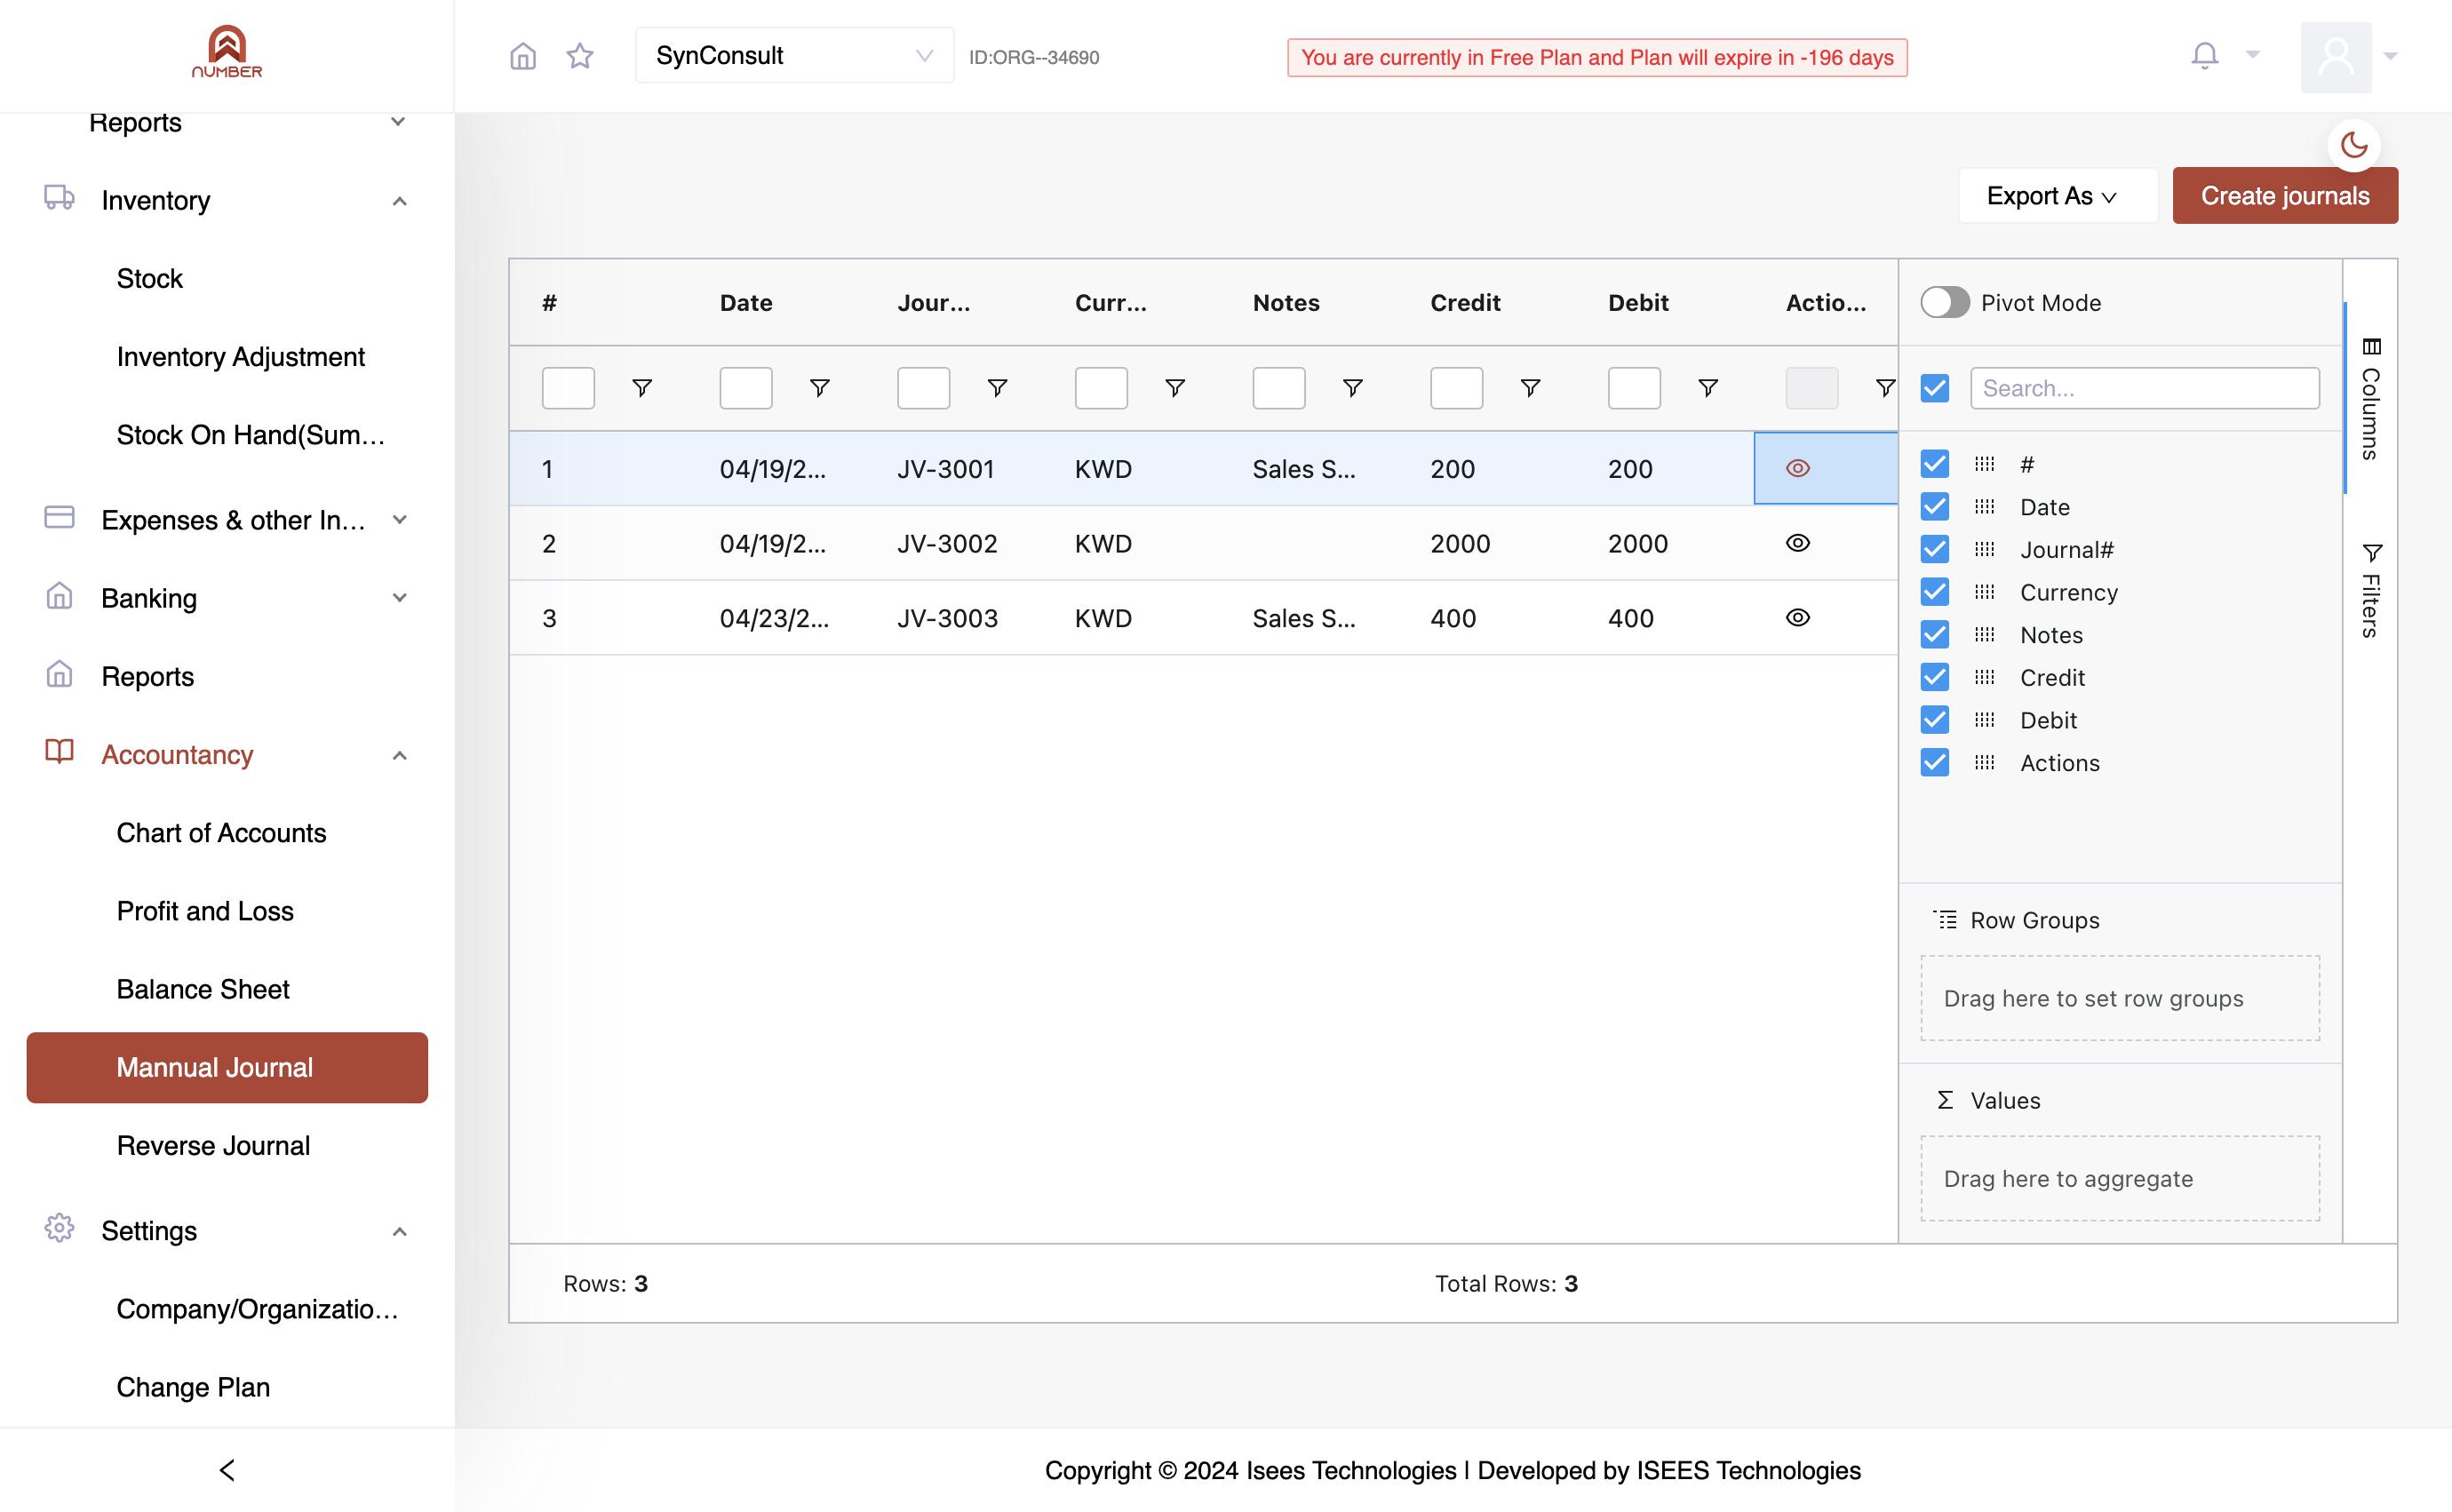Toggle Pivot Mode switch
The height and width of the screenshot is (1512, 2452).
1945,302
